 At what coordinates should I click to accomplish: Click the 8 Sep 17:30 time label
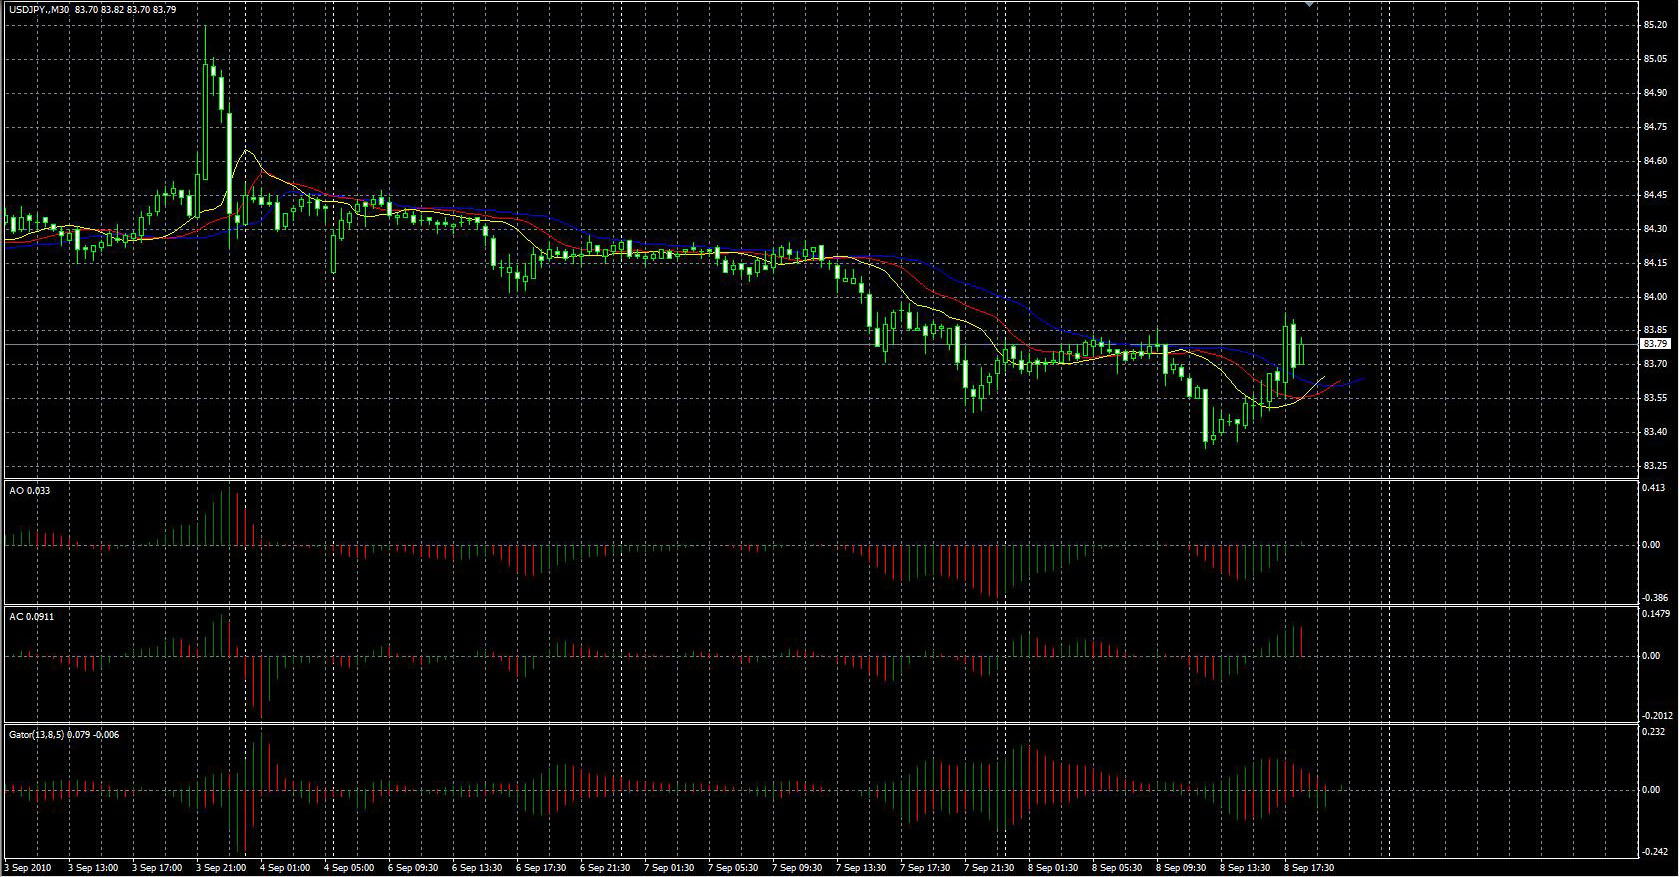1308,868
